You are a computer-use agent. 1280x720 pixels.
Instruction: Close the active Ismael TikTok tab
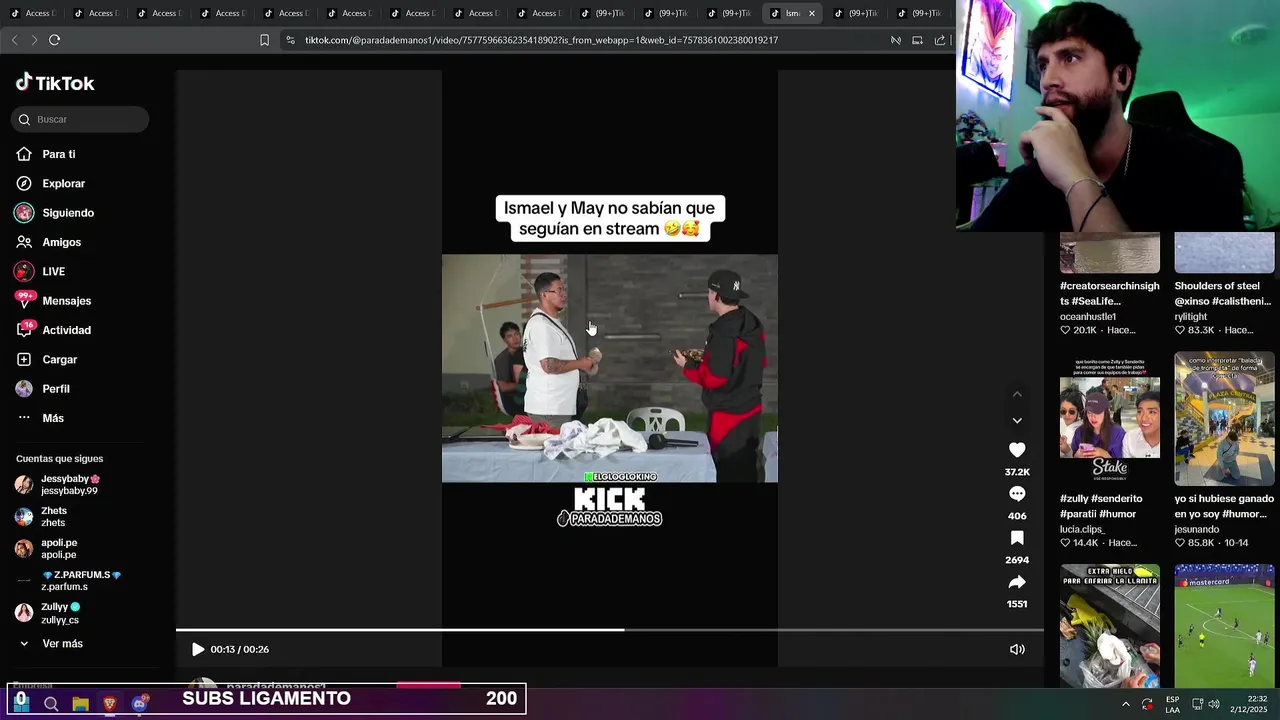click(x=812, y=13)
